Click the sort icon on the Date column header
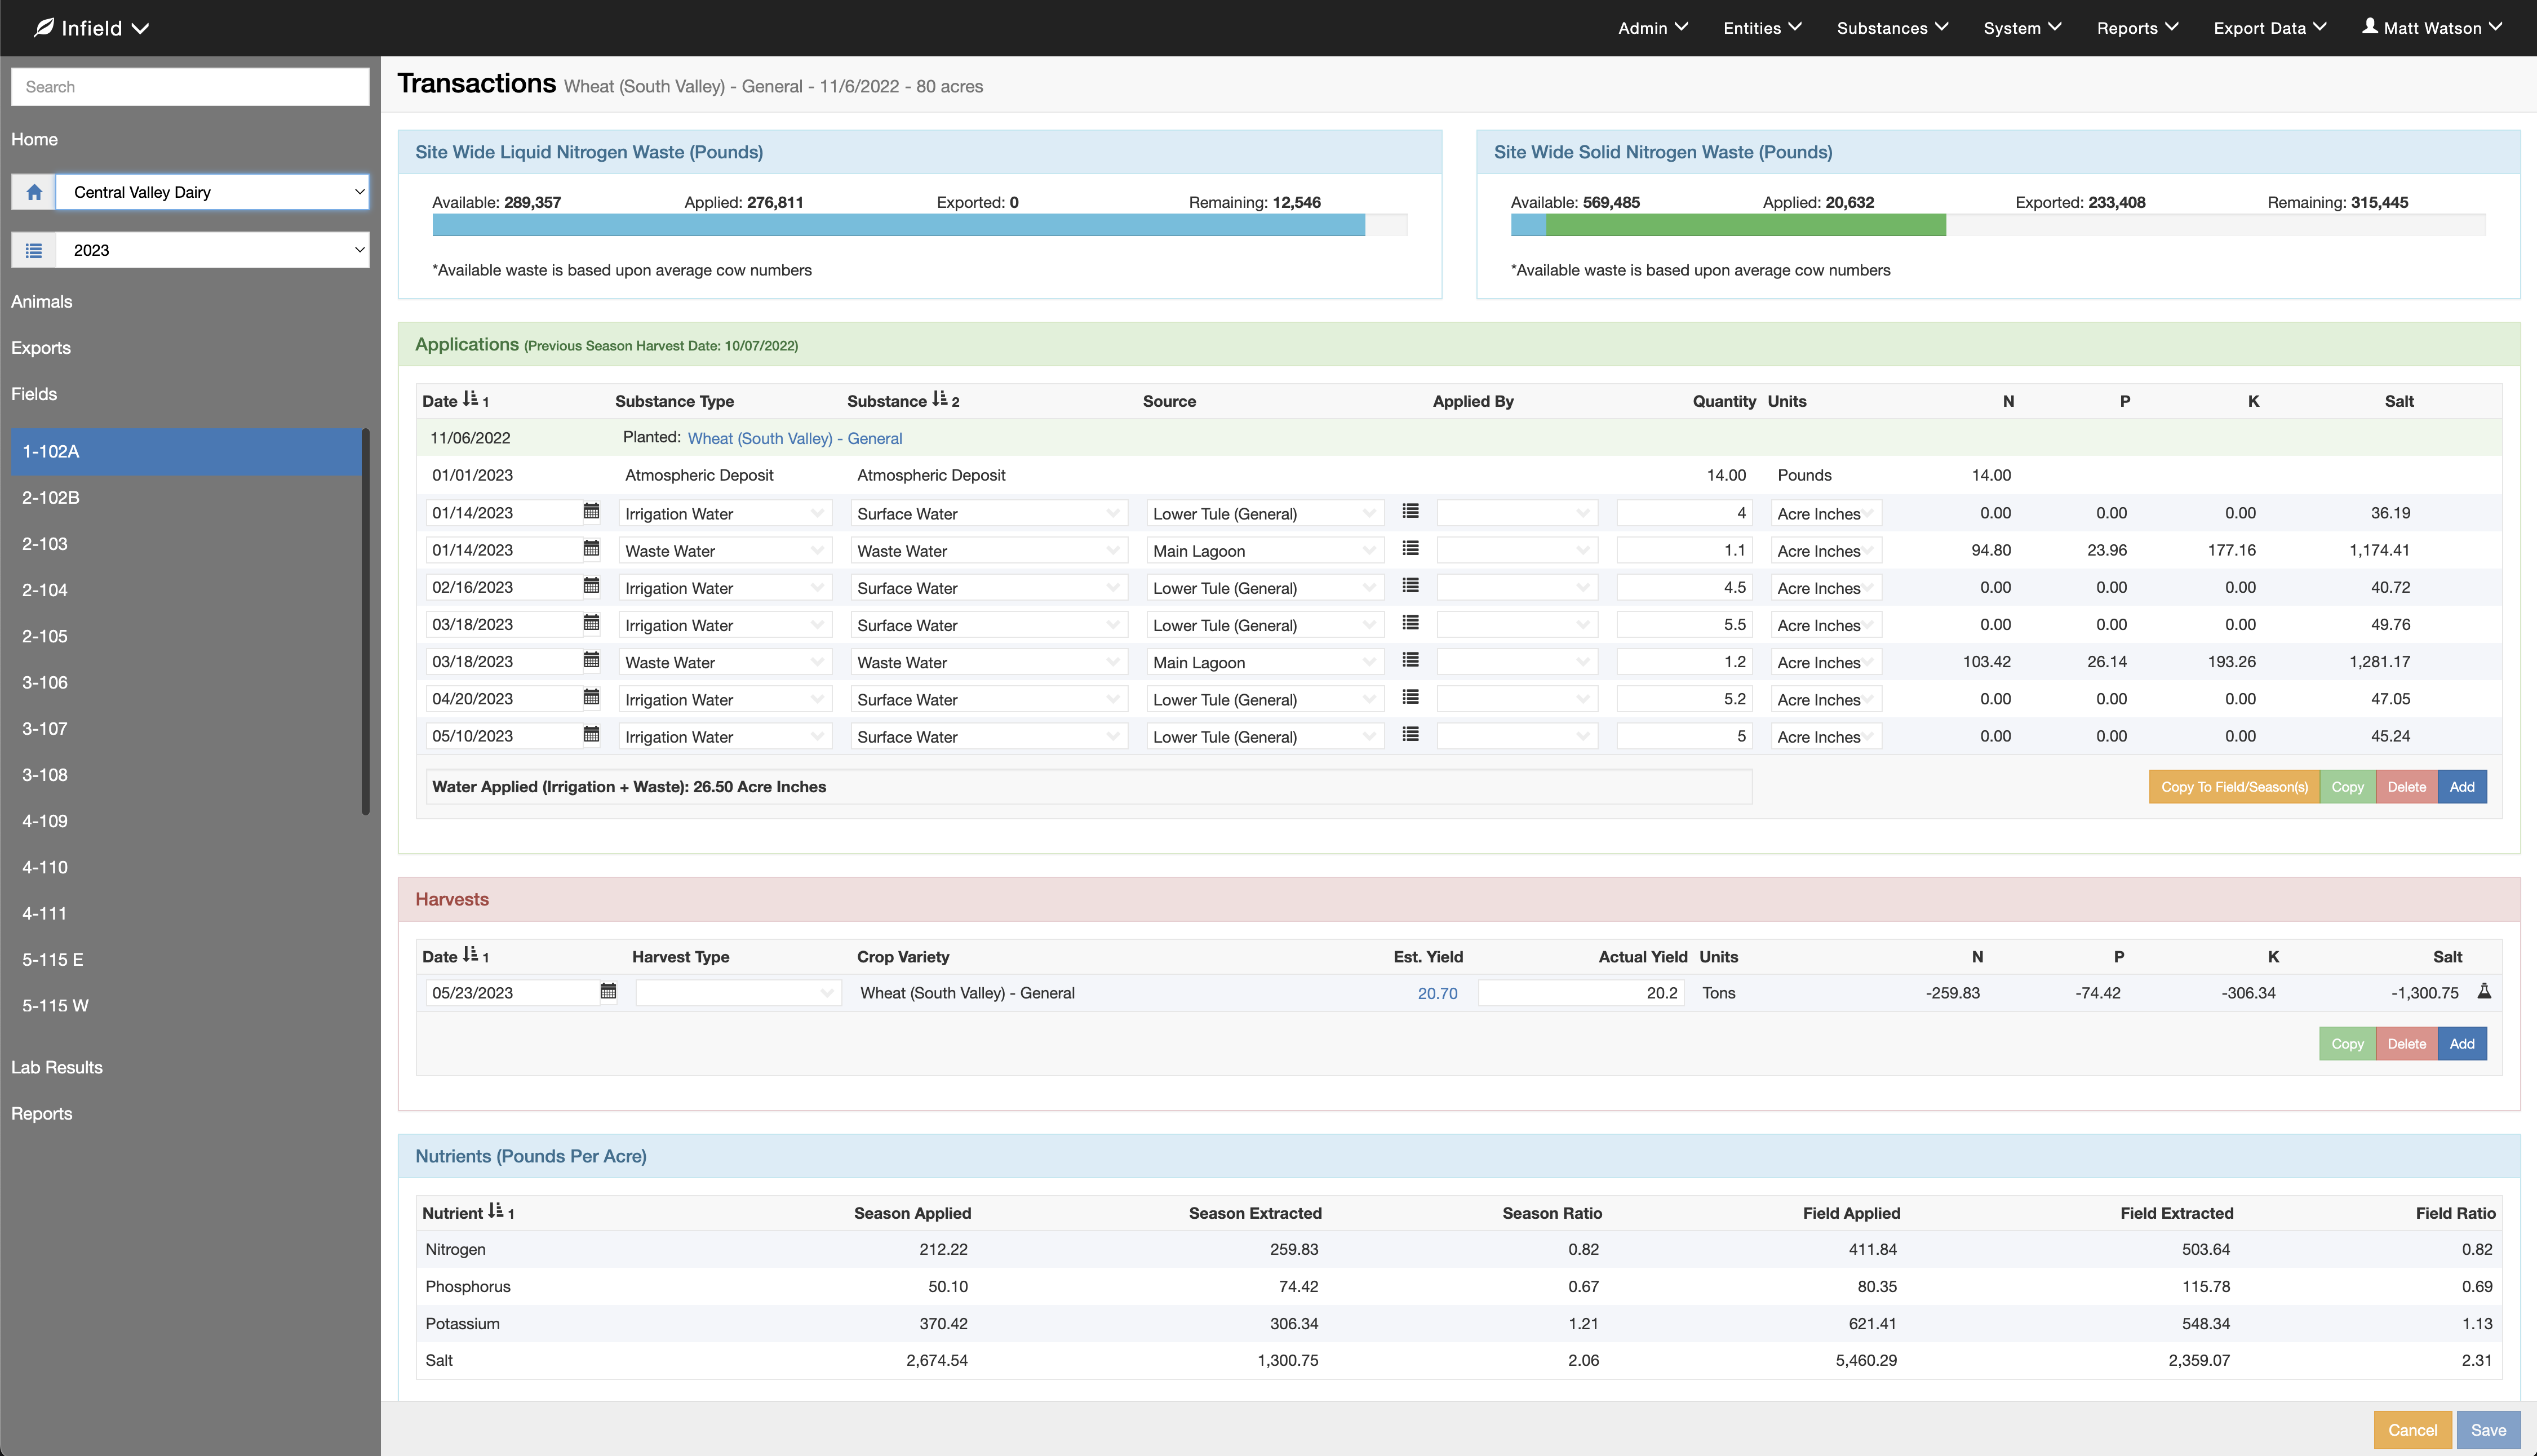The image size is (2537, 1456). click(x=468, y=399)
